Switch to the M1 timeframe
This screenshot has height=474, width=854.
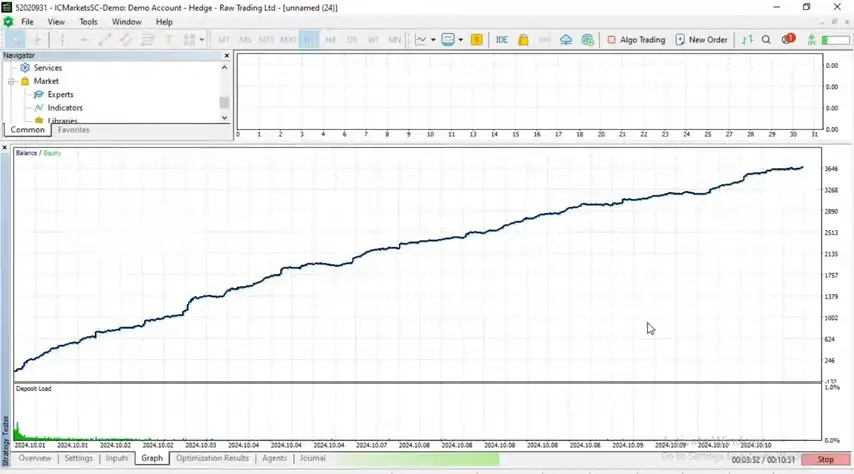pos(223,40)
